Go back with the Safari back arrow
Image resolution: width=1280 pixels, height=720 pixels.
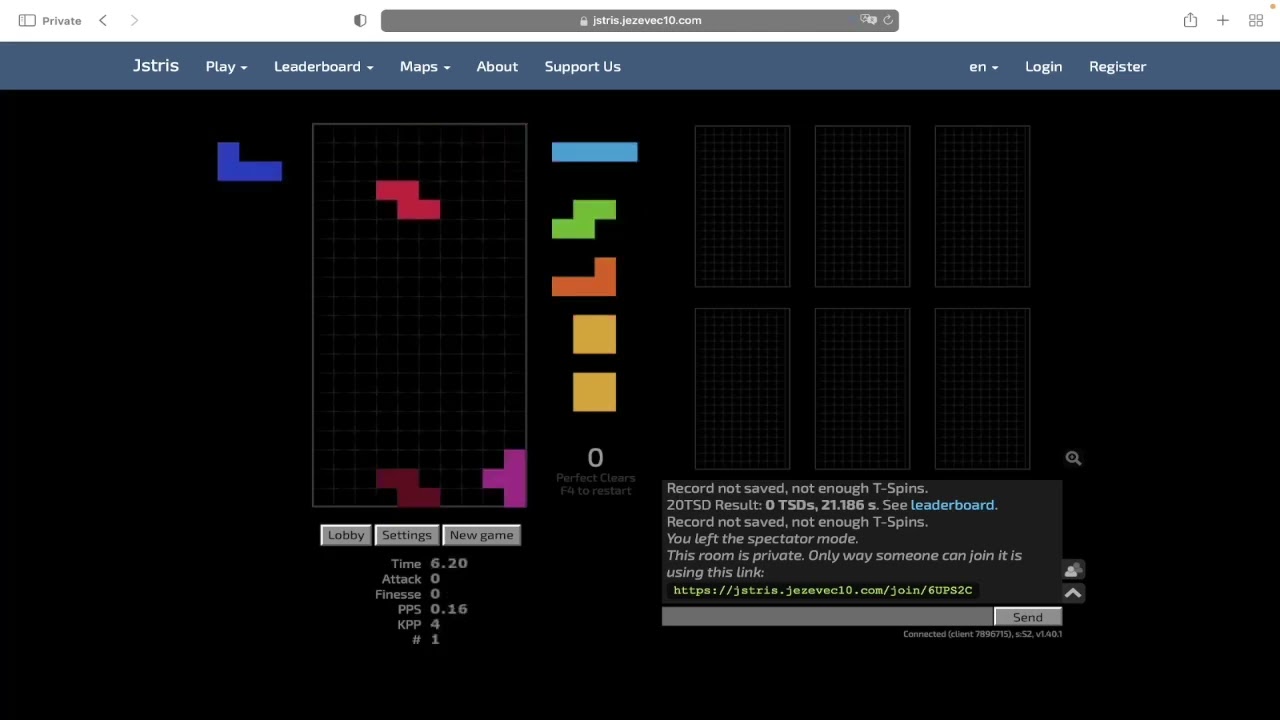point(103,20)
